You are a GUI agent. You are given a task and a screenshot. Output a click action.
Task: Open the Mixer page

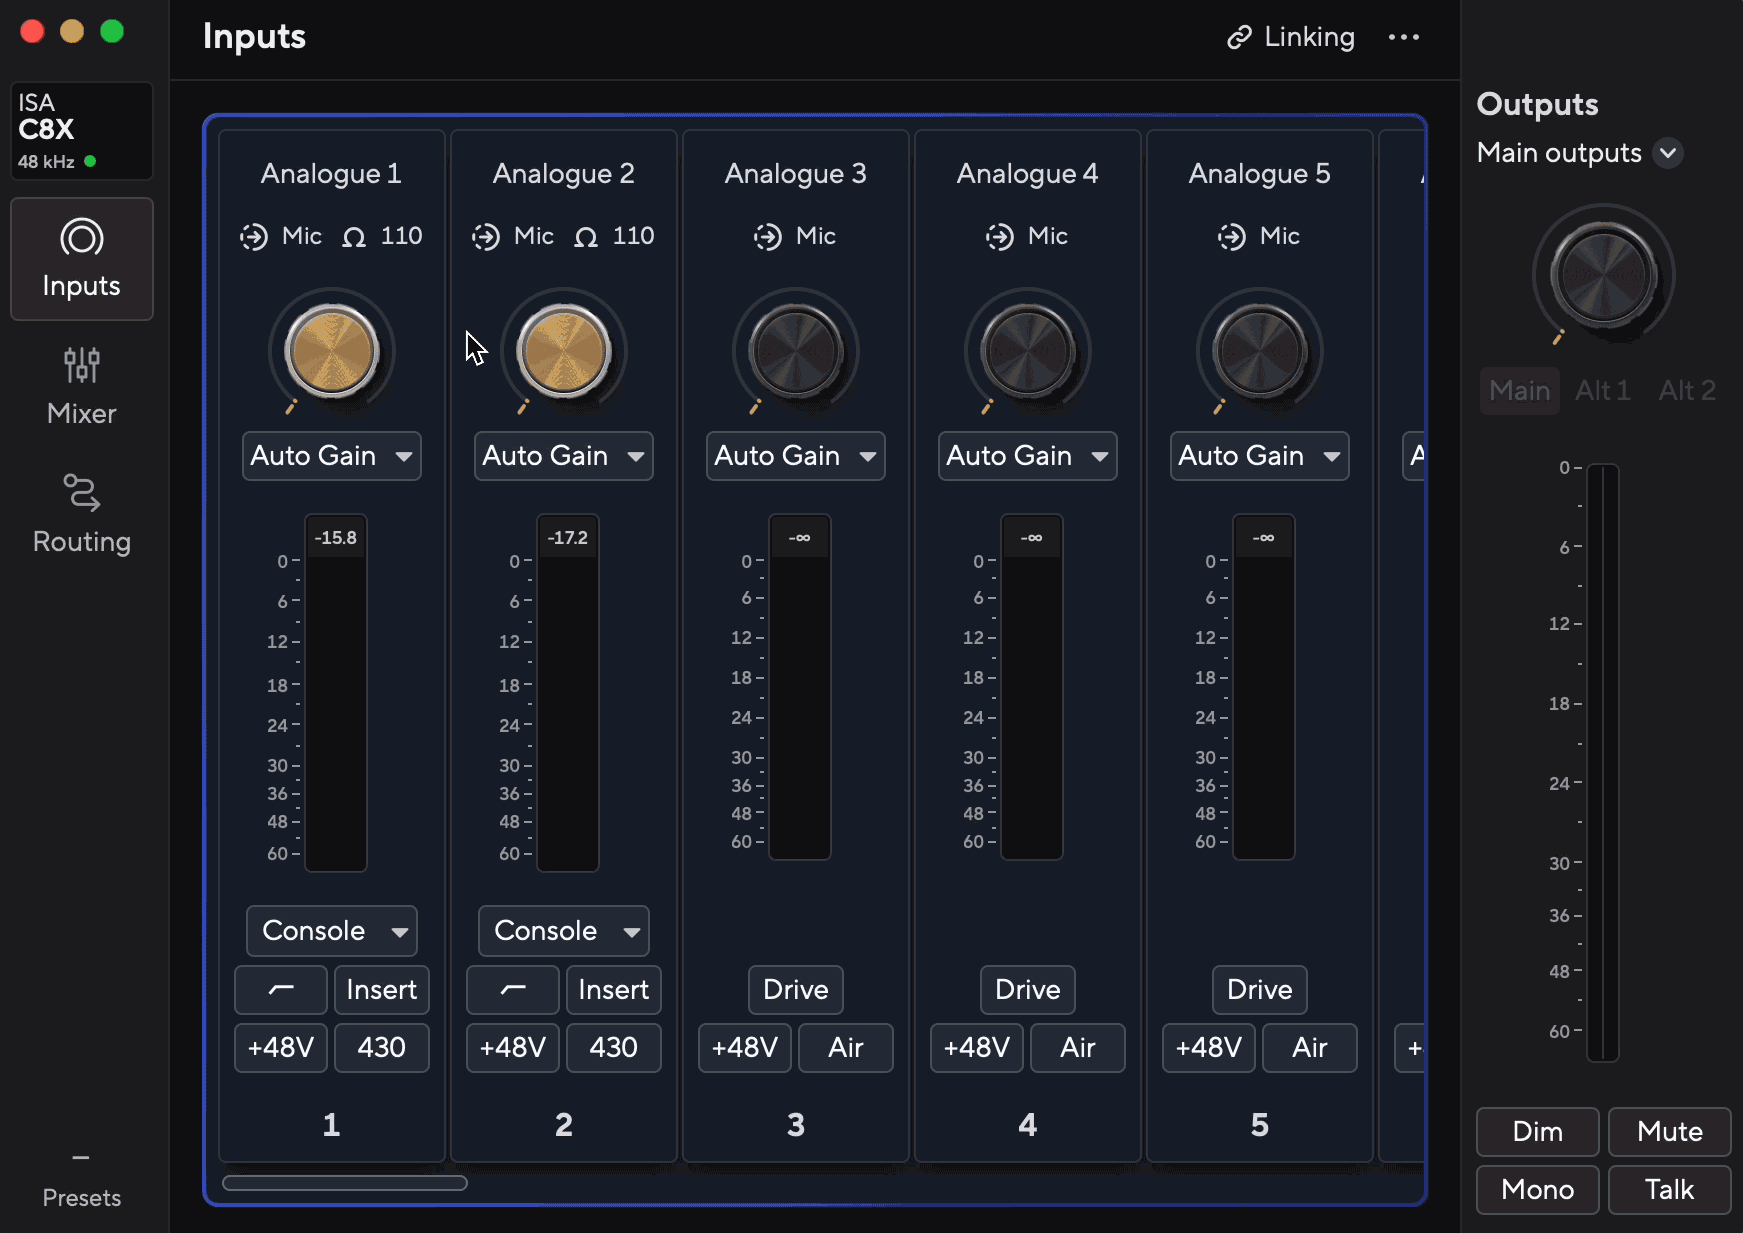(82, 387)
